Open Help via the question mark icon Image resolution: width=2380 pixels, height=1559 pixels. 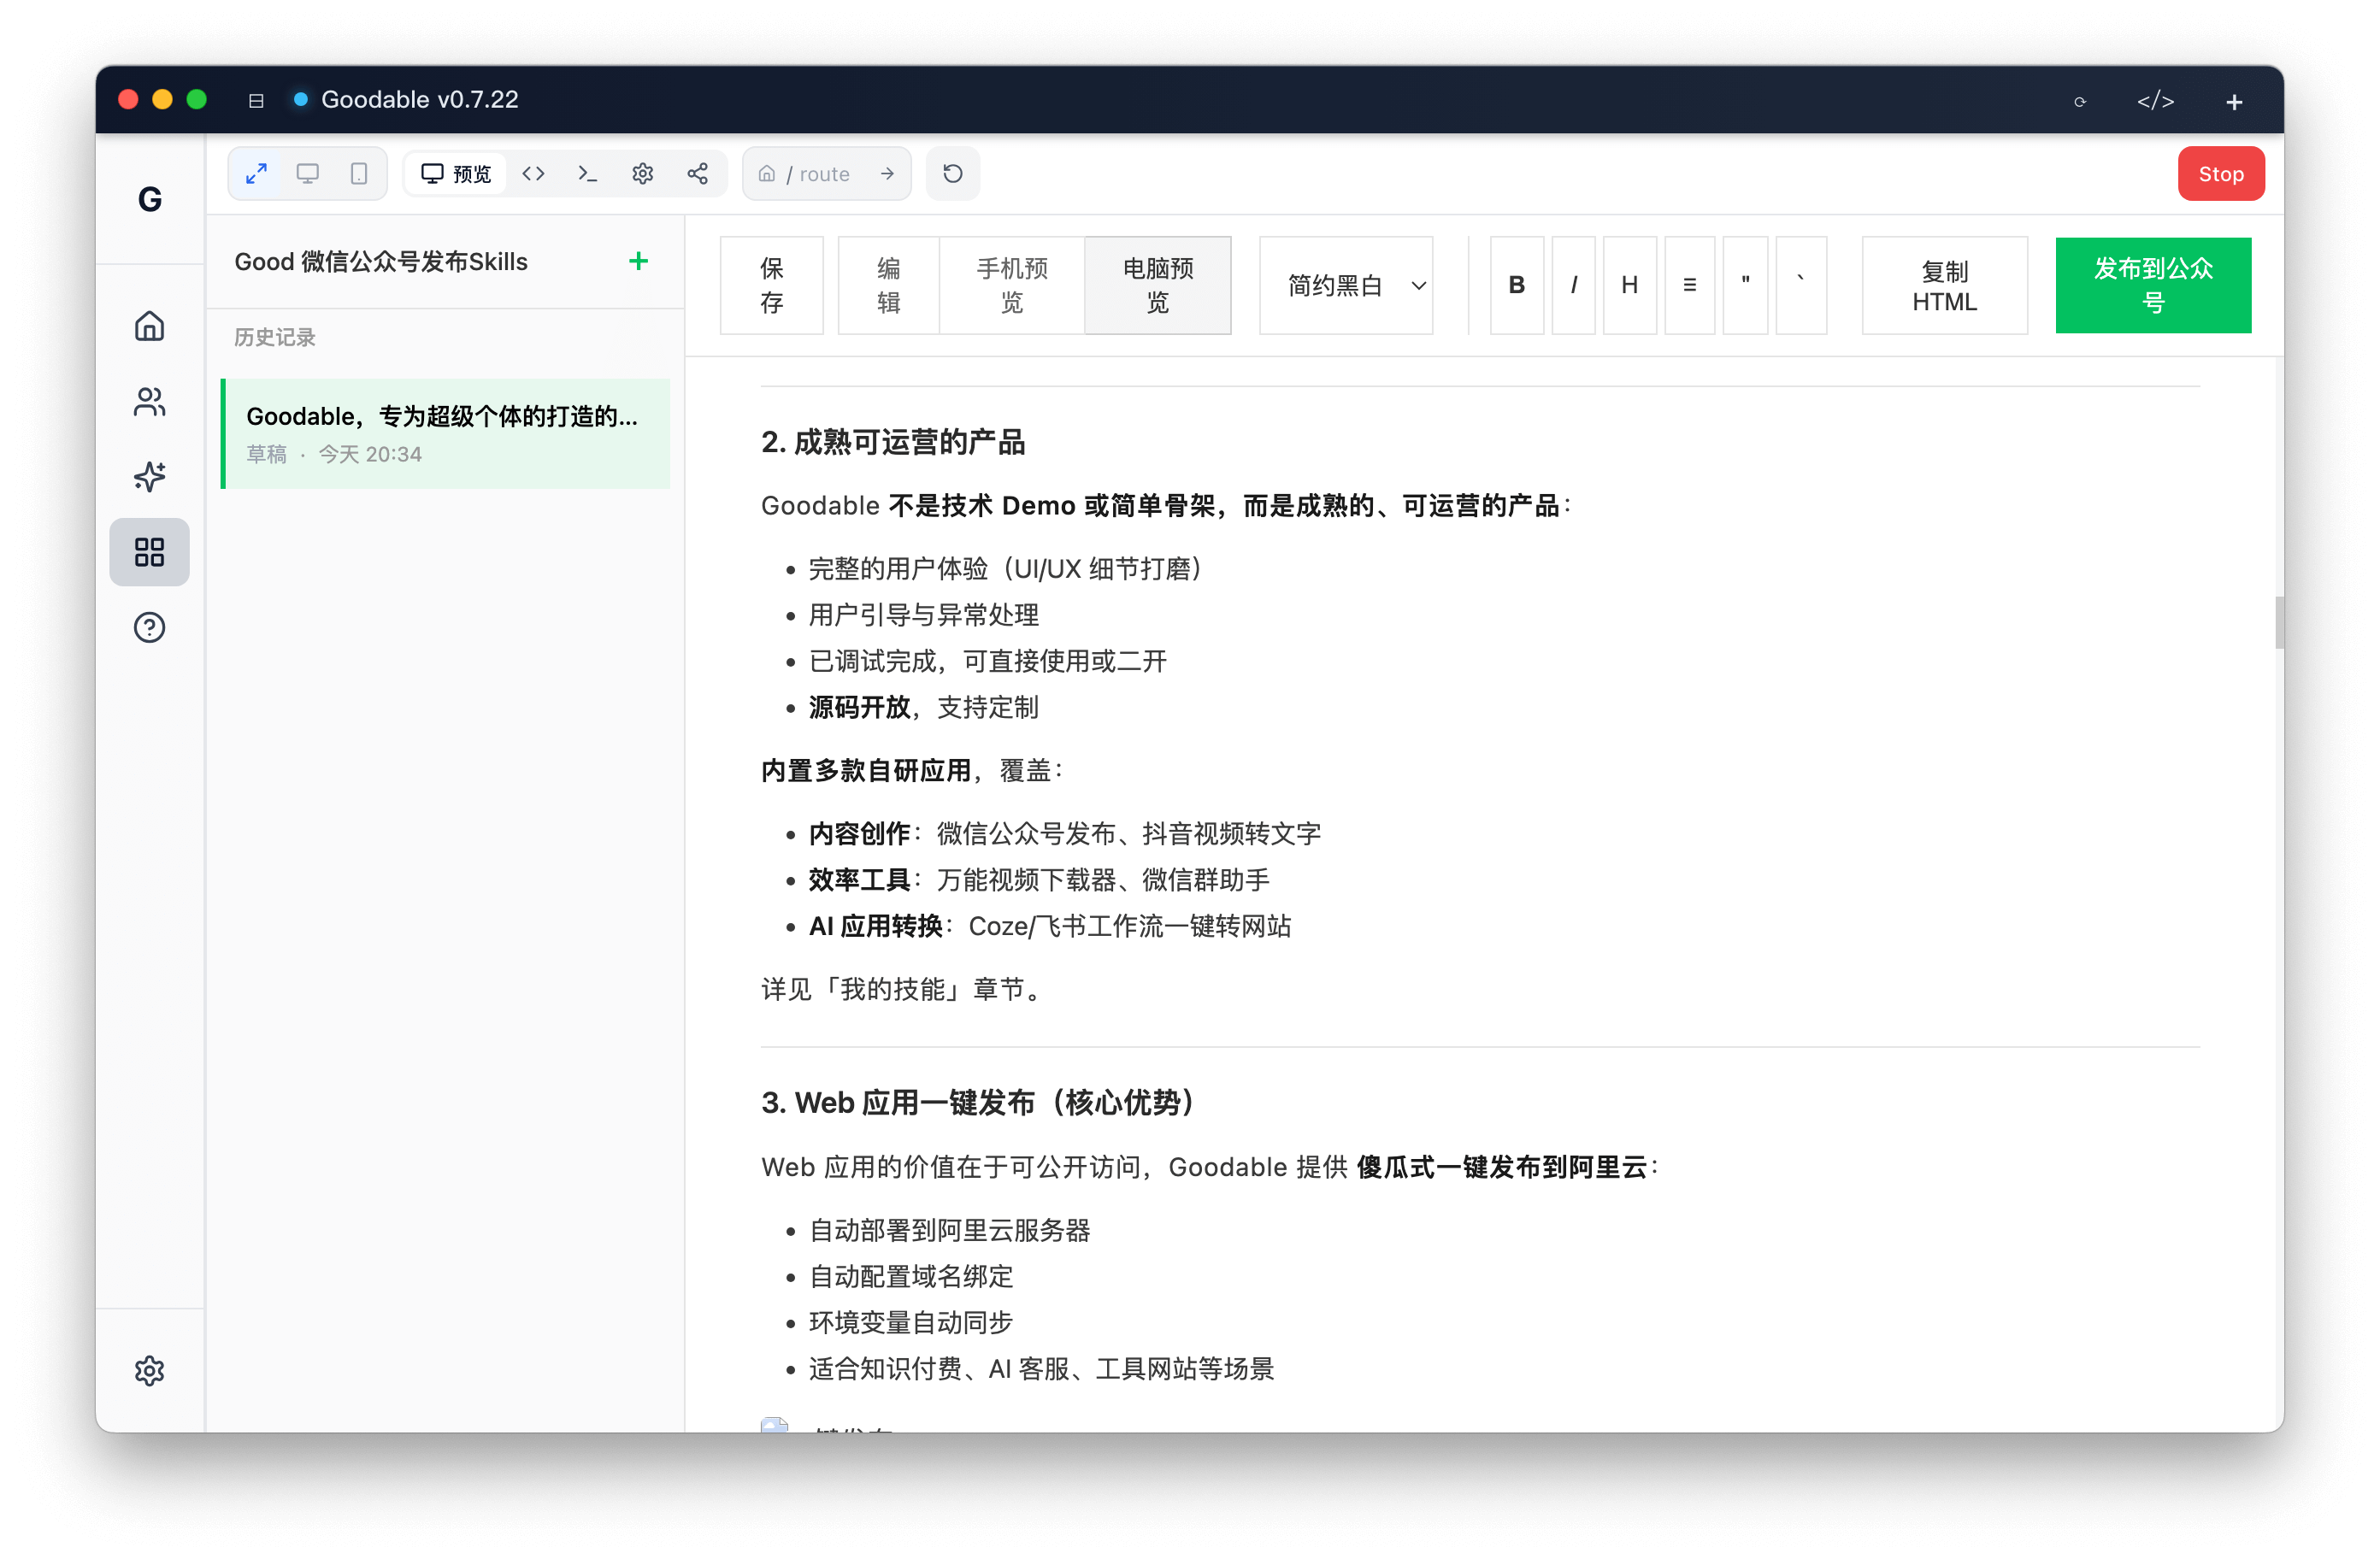point(149,627)
